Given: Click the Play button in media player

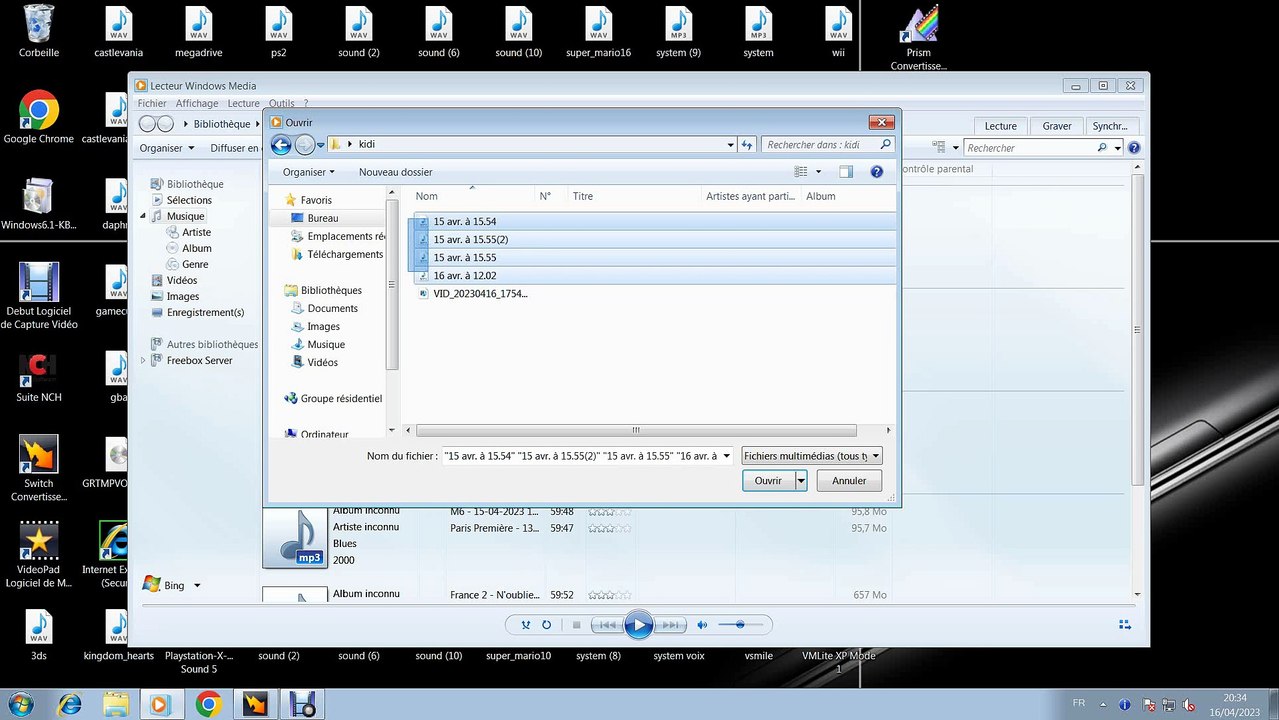Looking at the screenshot, I should point(638,626).
